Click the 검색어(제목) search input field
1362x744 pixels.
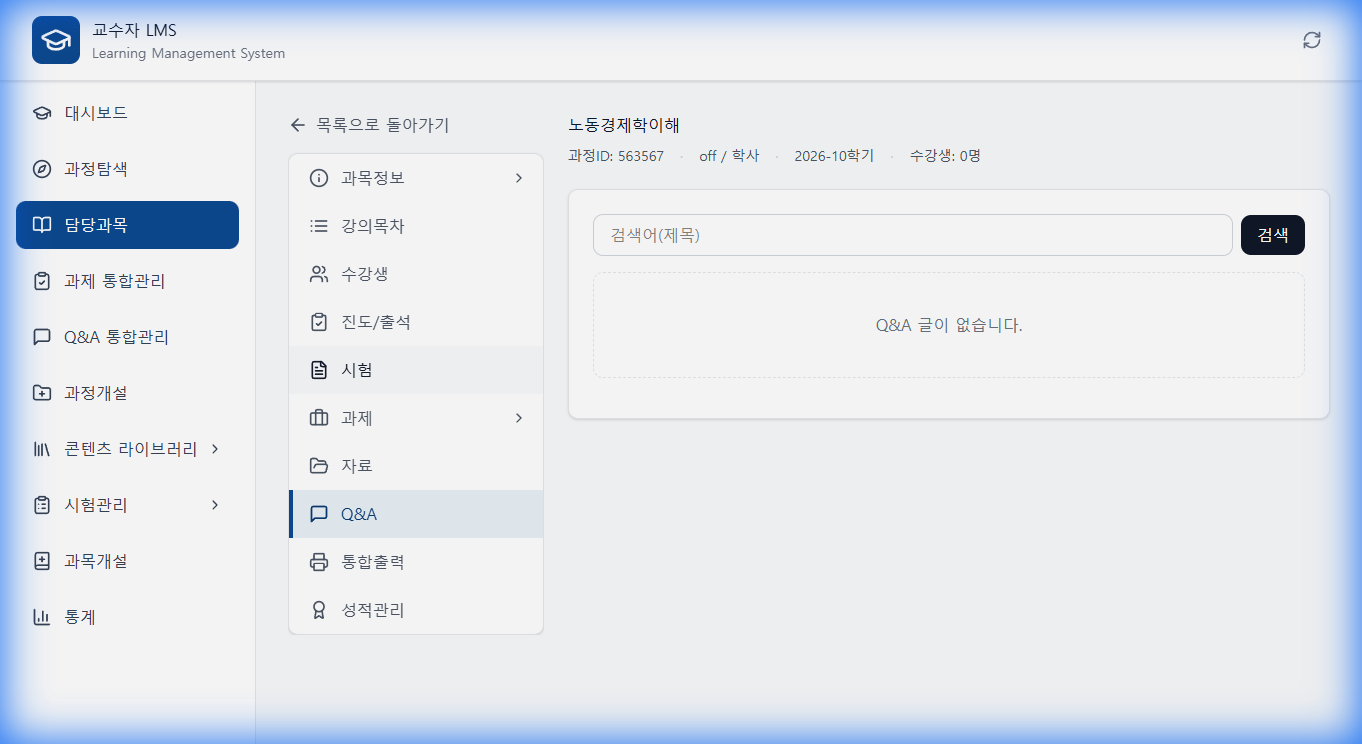click(x=912, y=235)
